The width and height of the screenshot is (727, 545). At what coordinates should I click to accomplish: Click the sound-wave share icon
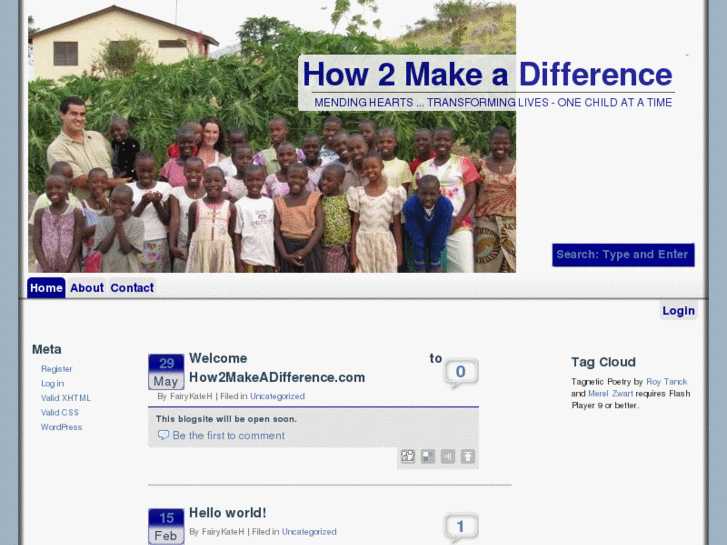[x=448, y=456]
